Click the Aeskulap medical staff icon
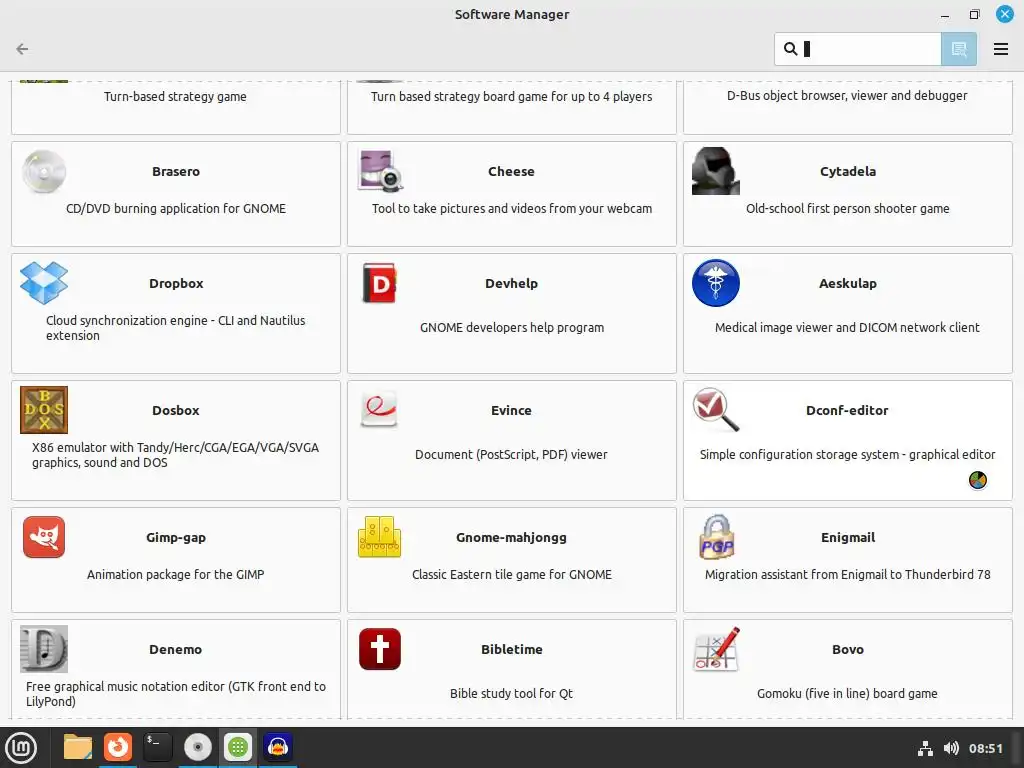 tap(716, 283)
